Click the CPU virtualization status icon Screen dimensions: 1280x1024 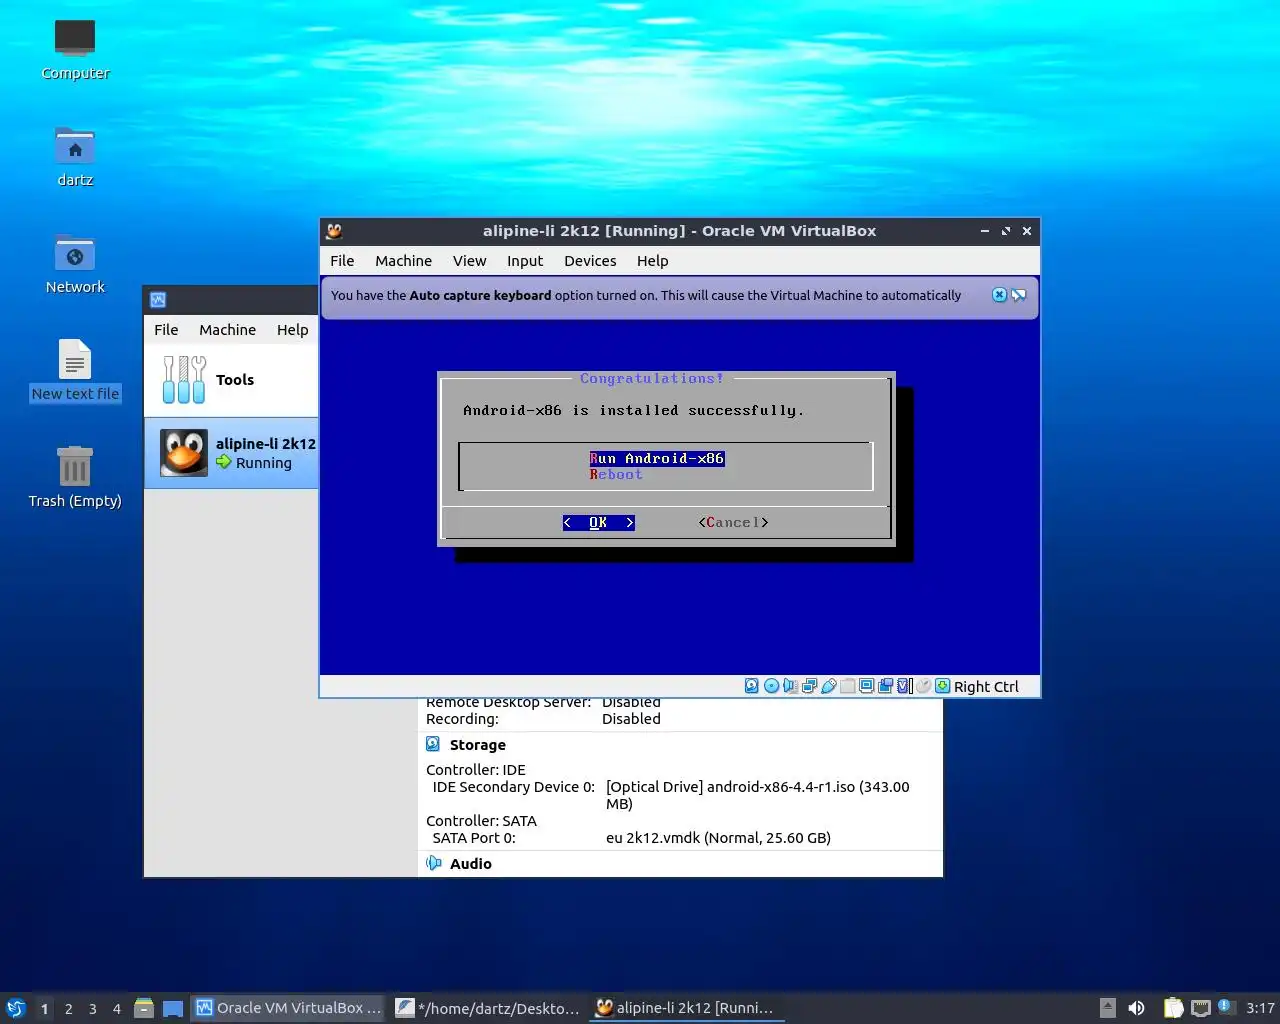[x=904, y=686]
